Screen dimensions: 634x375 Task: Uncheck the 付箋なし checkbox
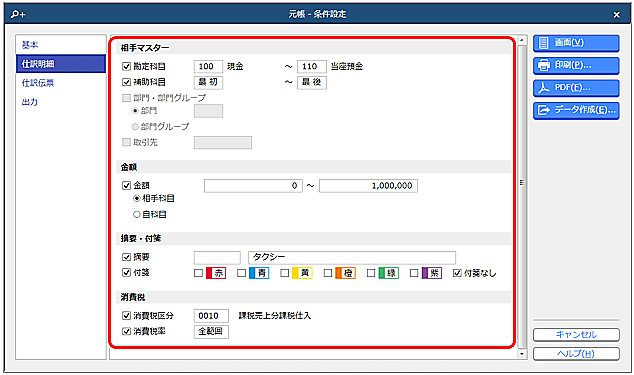tap(457, 273)
